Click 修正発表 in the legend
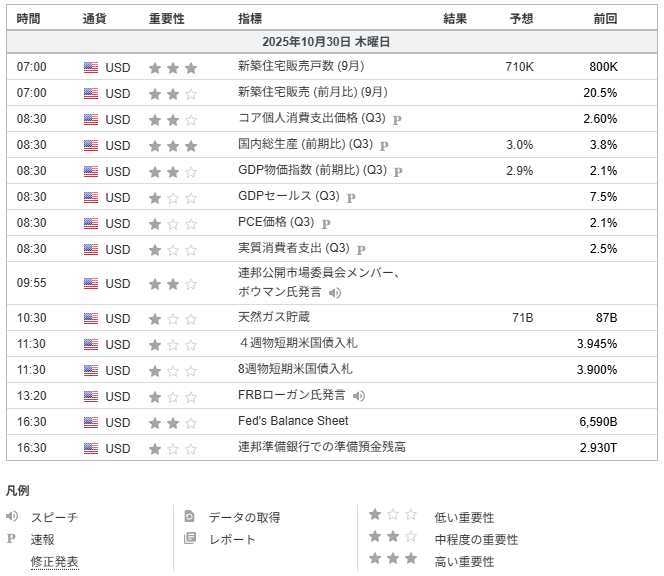The height and width of the screenshot is (576, 664). pyautogui.click(x=54, y=562)
